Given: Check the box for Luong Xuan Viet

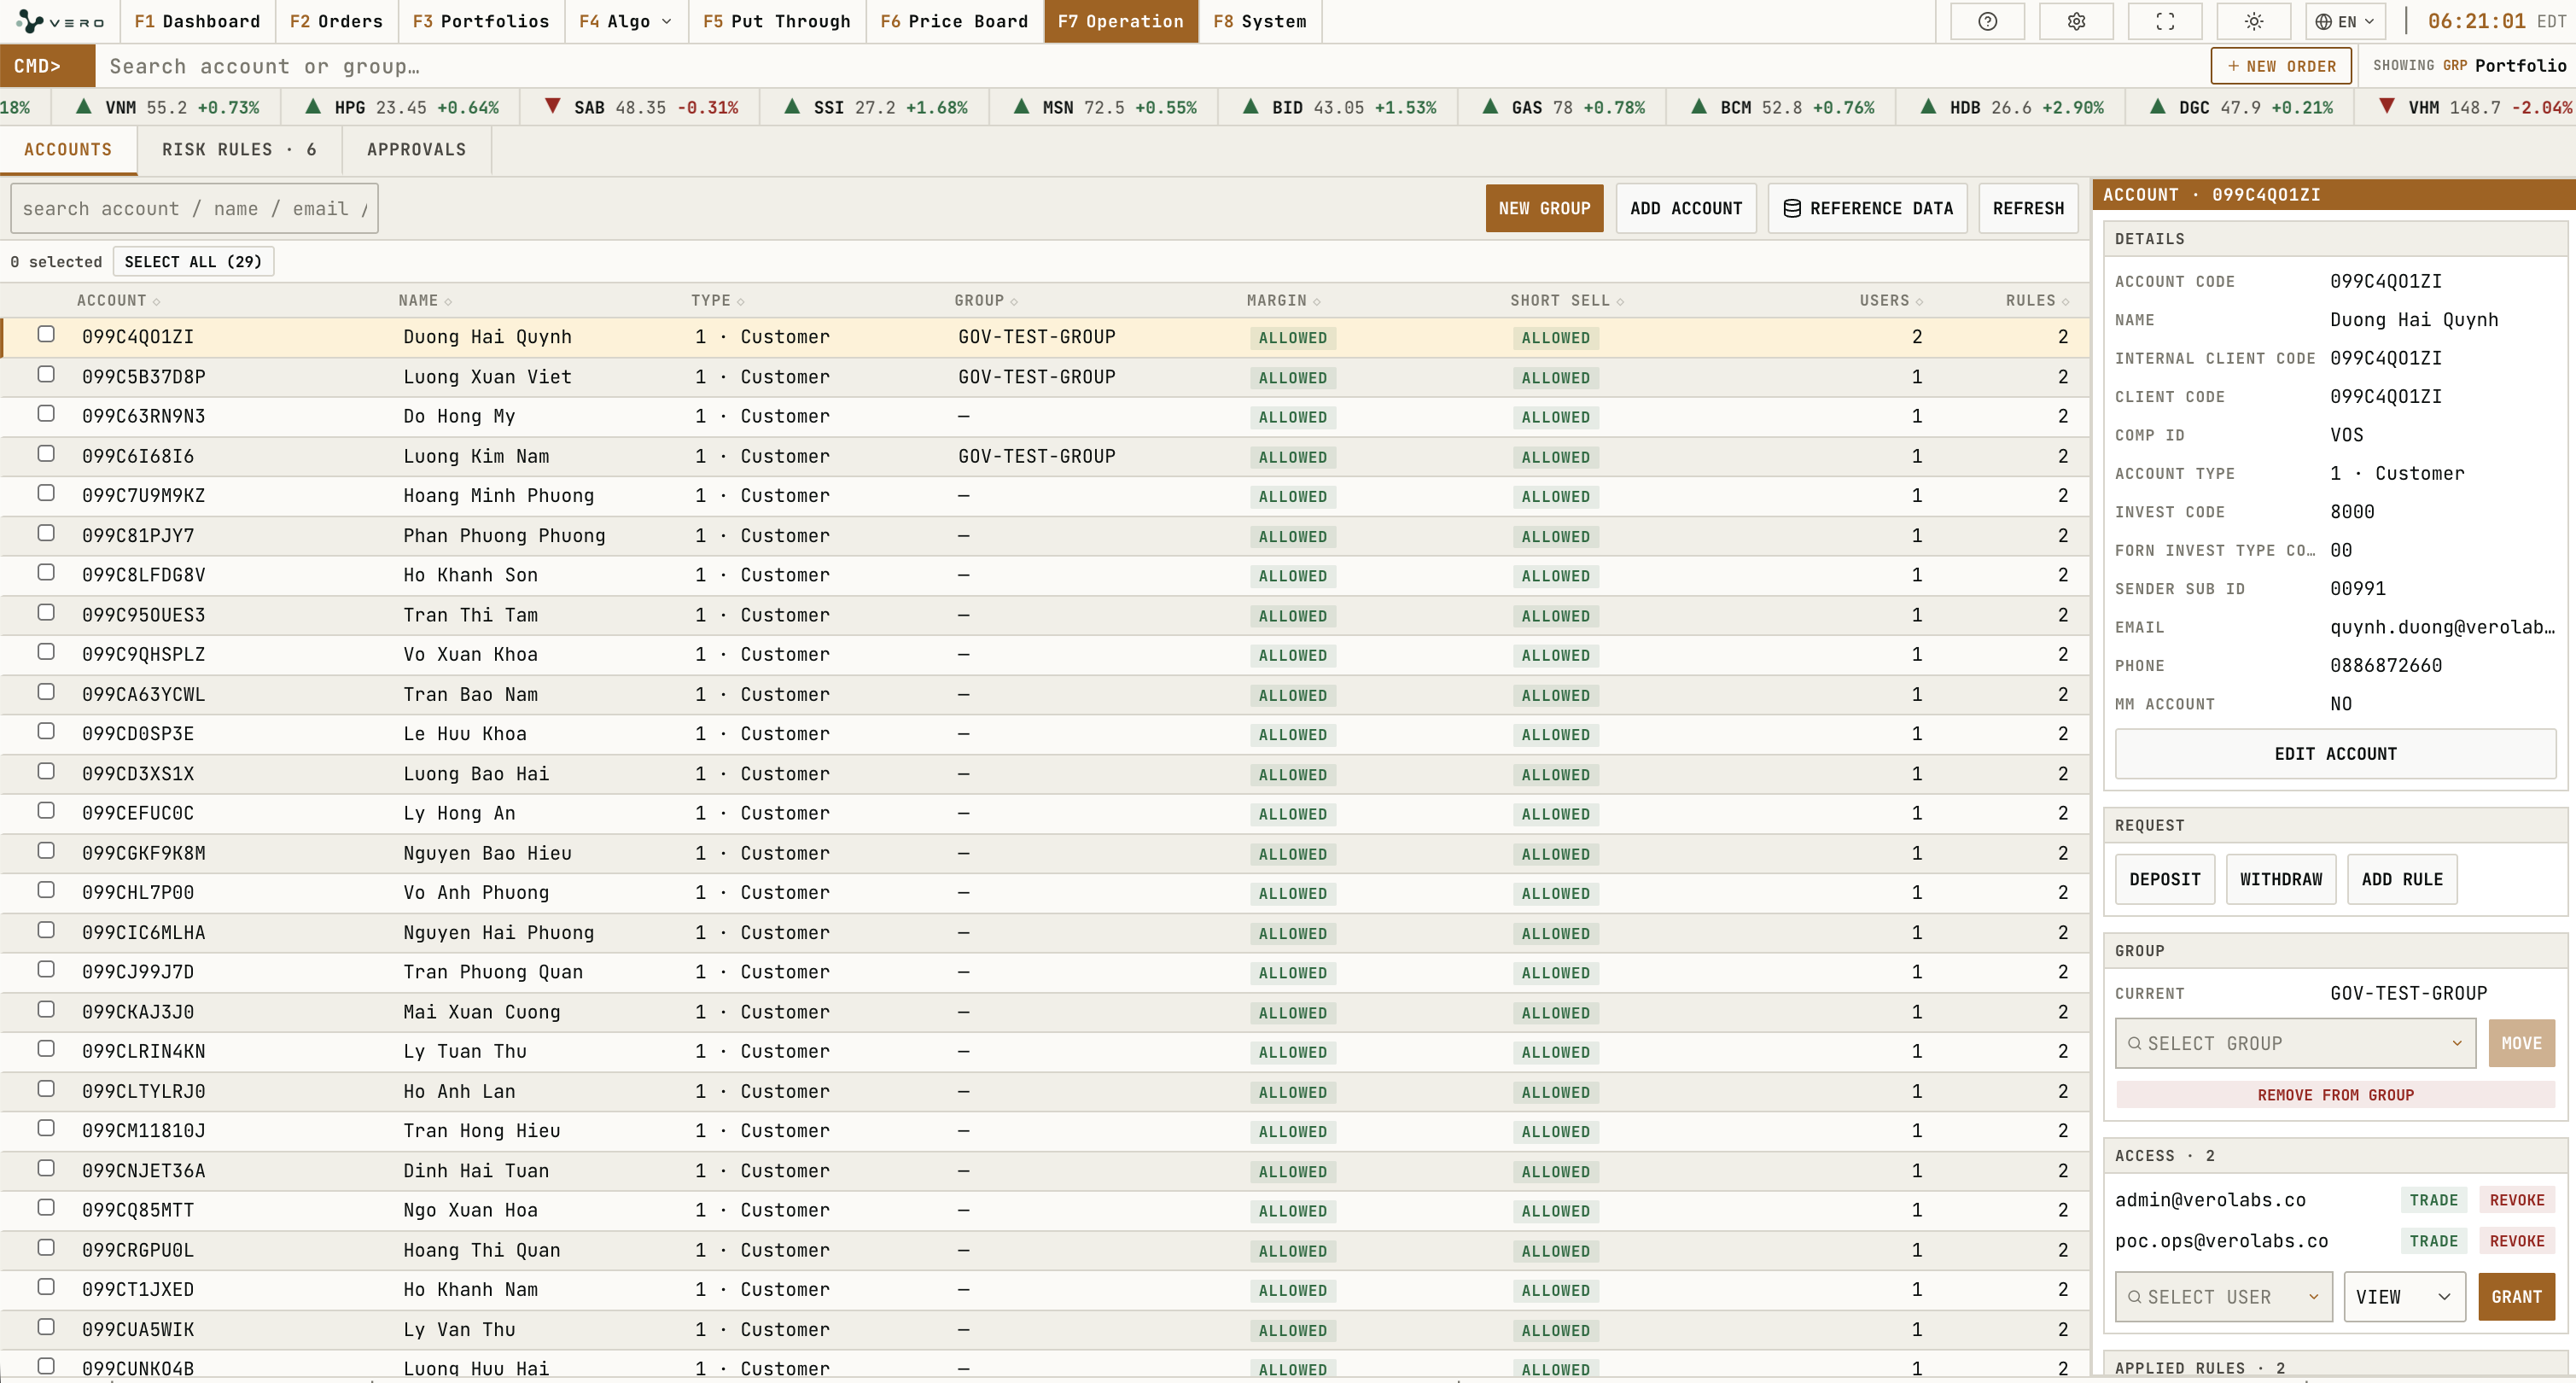Looking at the screenshot, I should point(46,374).
